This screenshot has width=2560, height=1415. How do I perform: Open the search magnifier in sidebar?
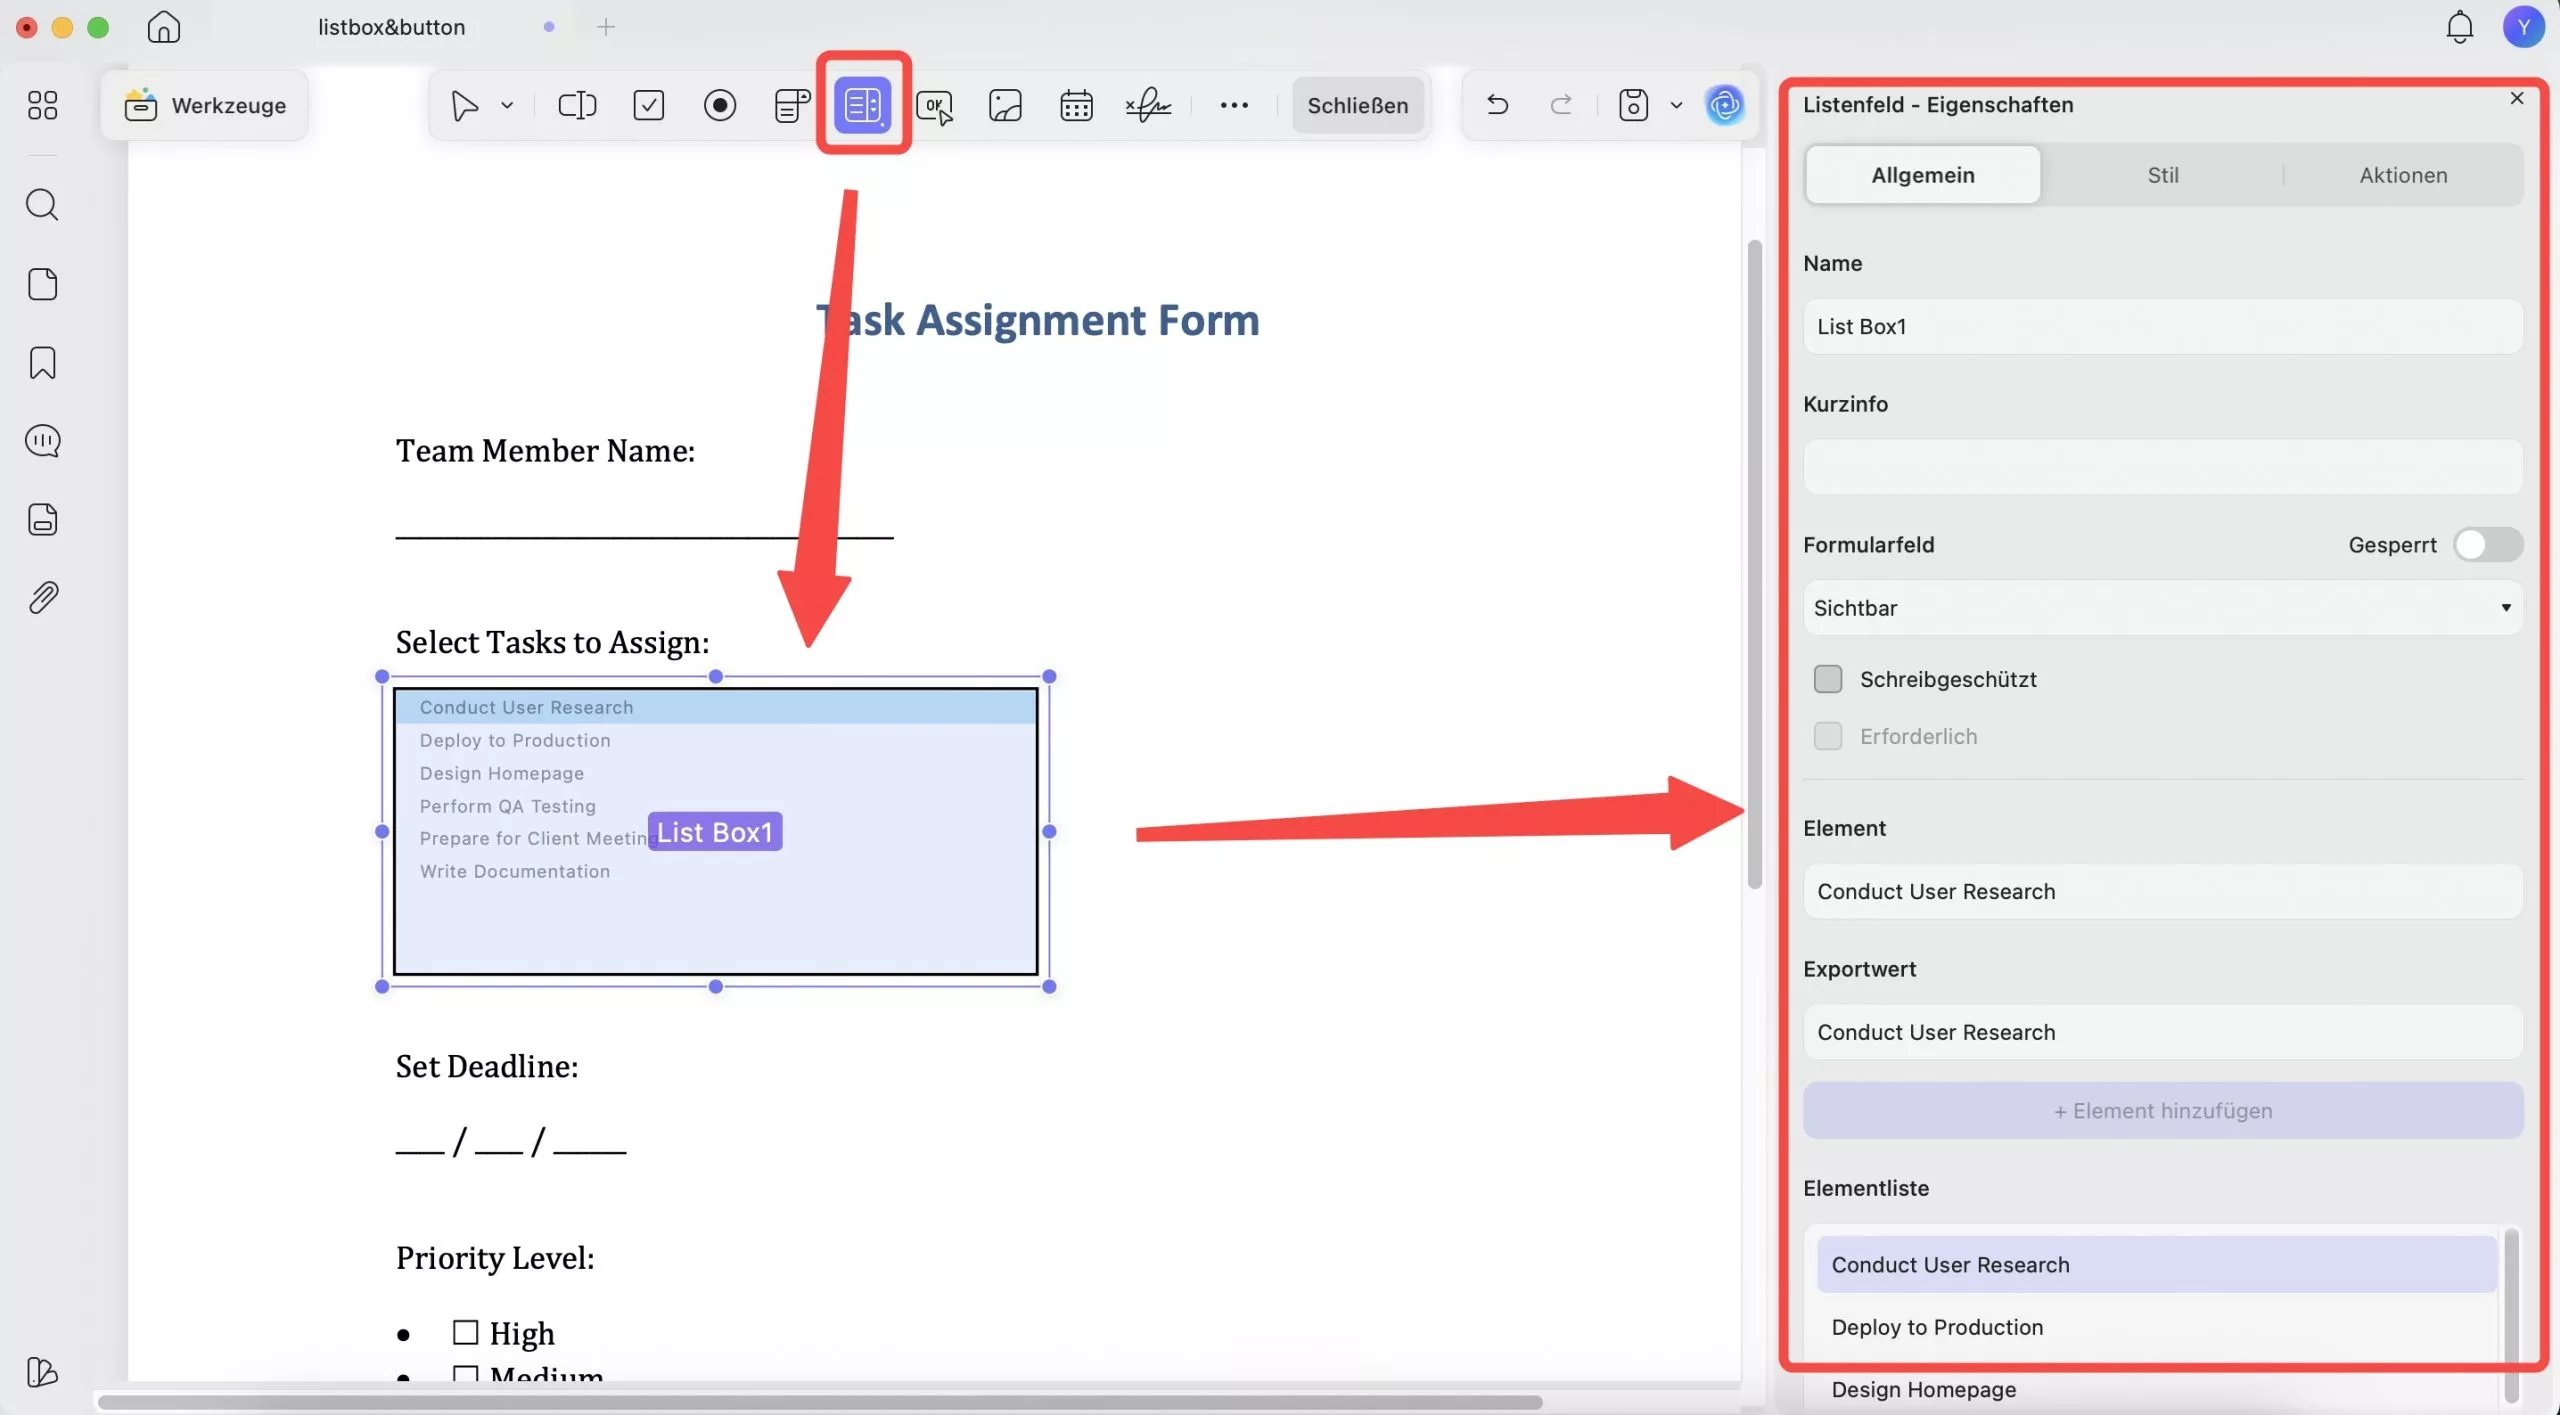click(42, 205)
